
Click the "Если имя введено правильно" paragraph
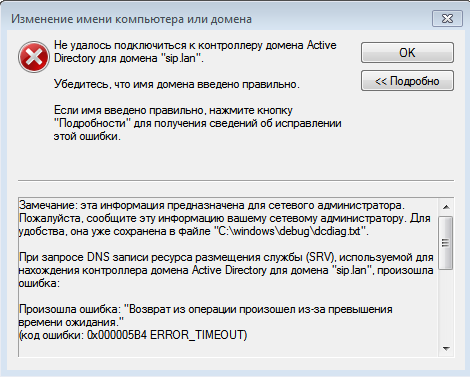[x=198, y=123]
